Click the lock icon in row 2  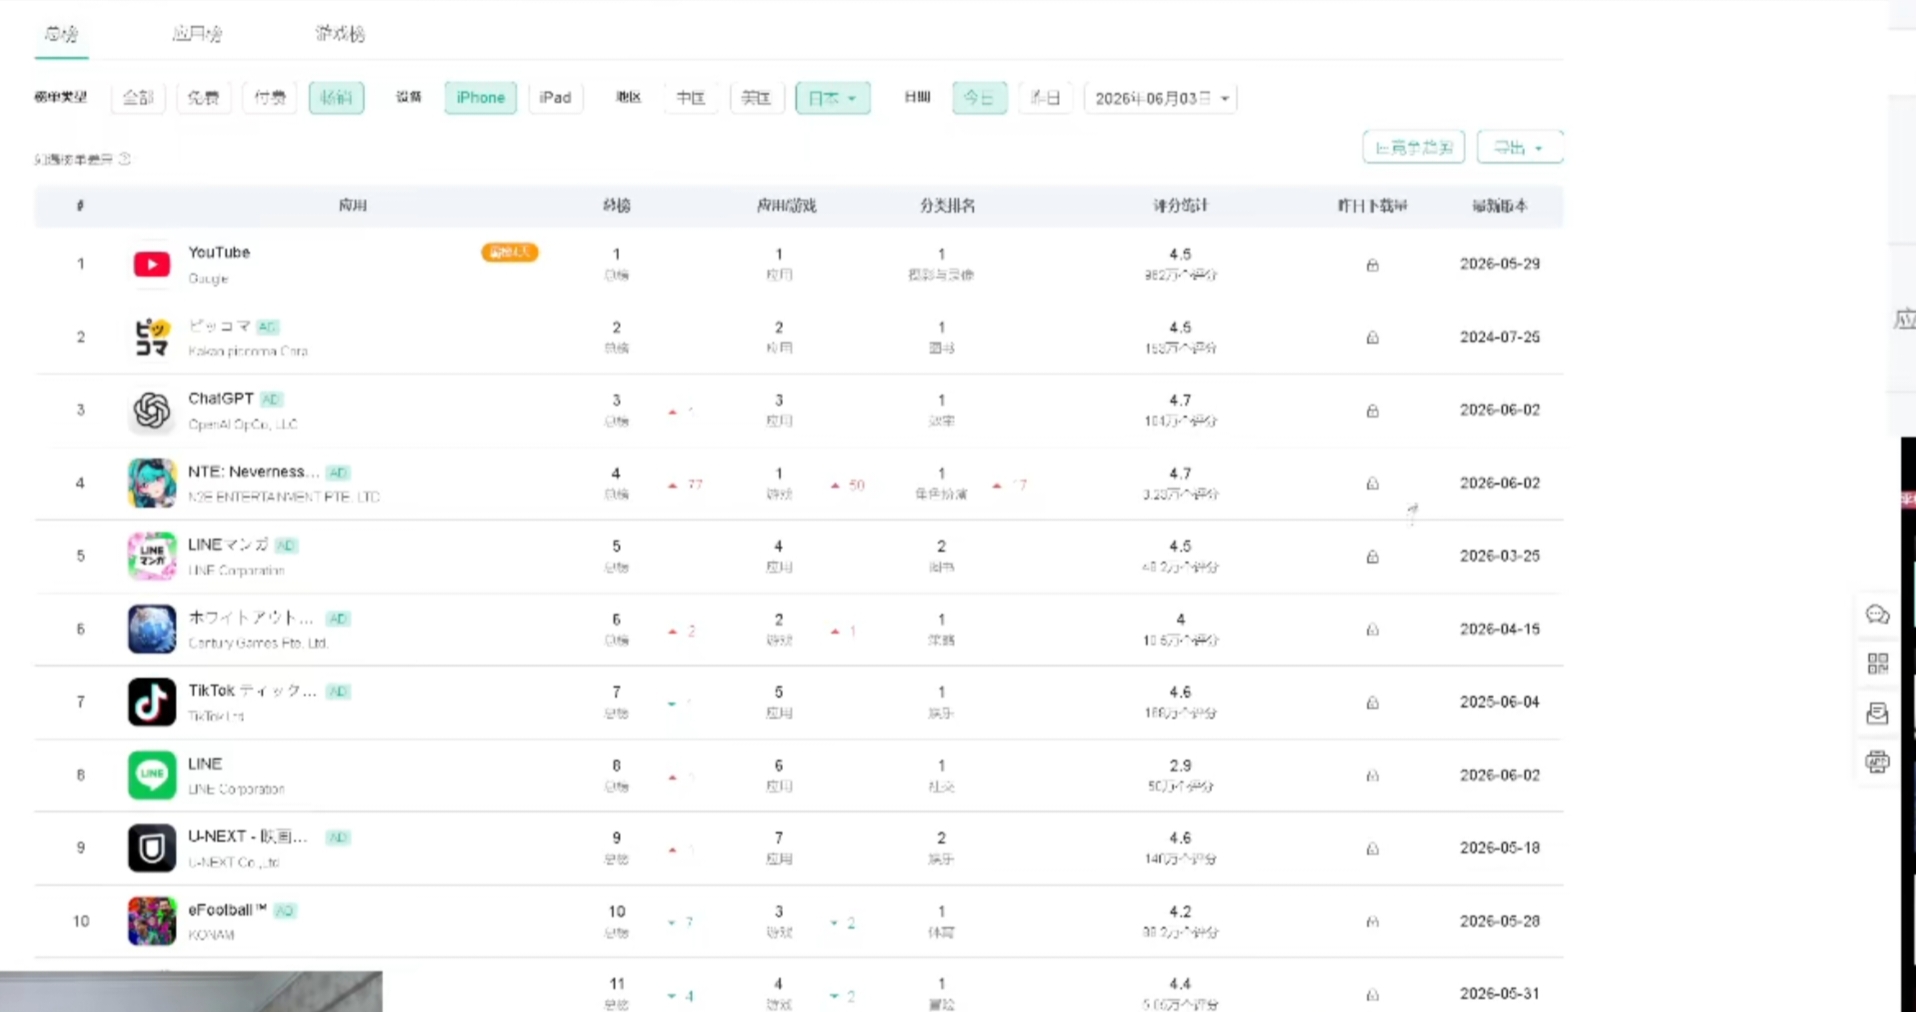pyautogui.click(x=1372, y=338)
